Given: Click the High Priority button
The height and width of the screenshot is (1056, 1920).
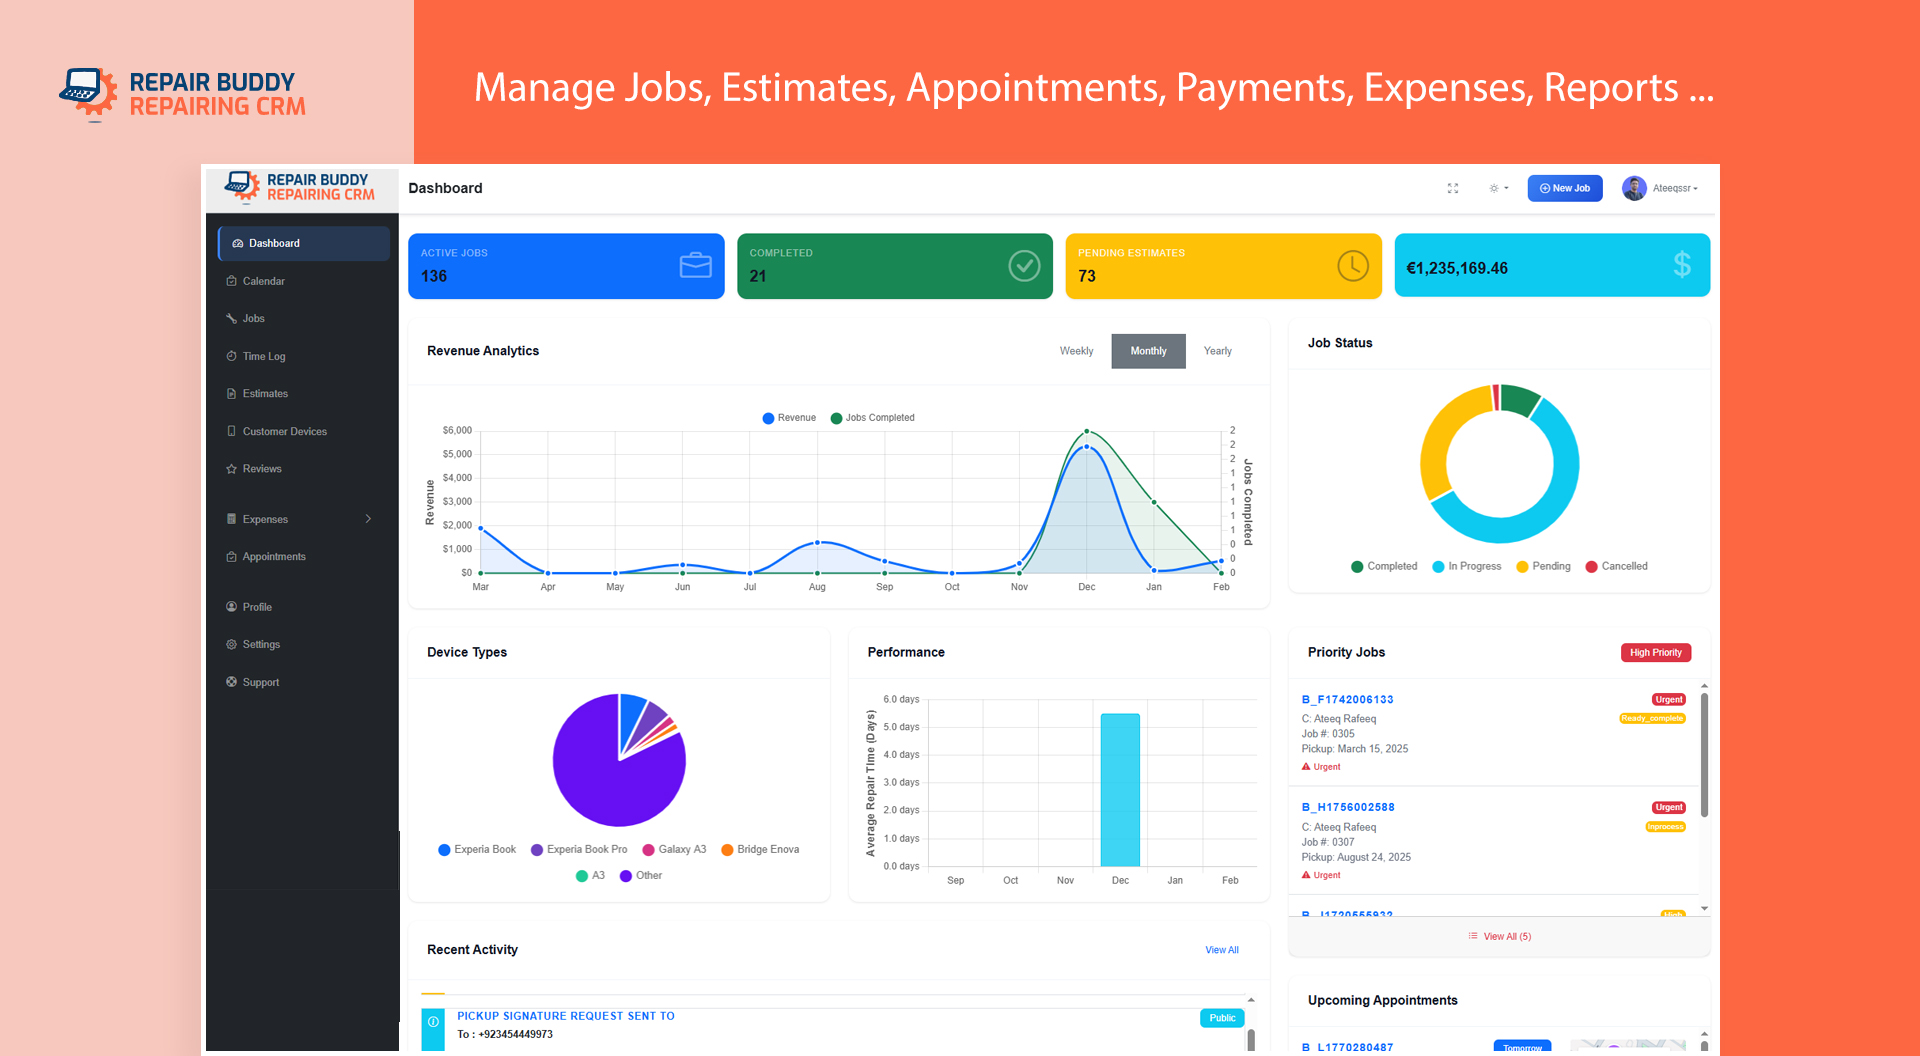Looking at the screenshot, I should 1656,653.
